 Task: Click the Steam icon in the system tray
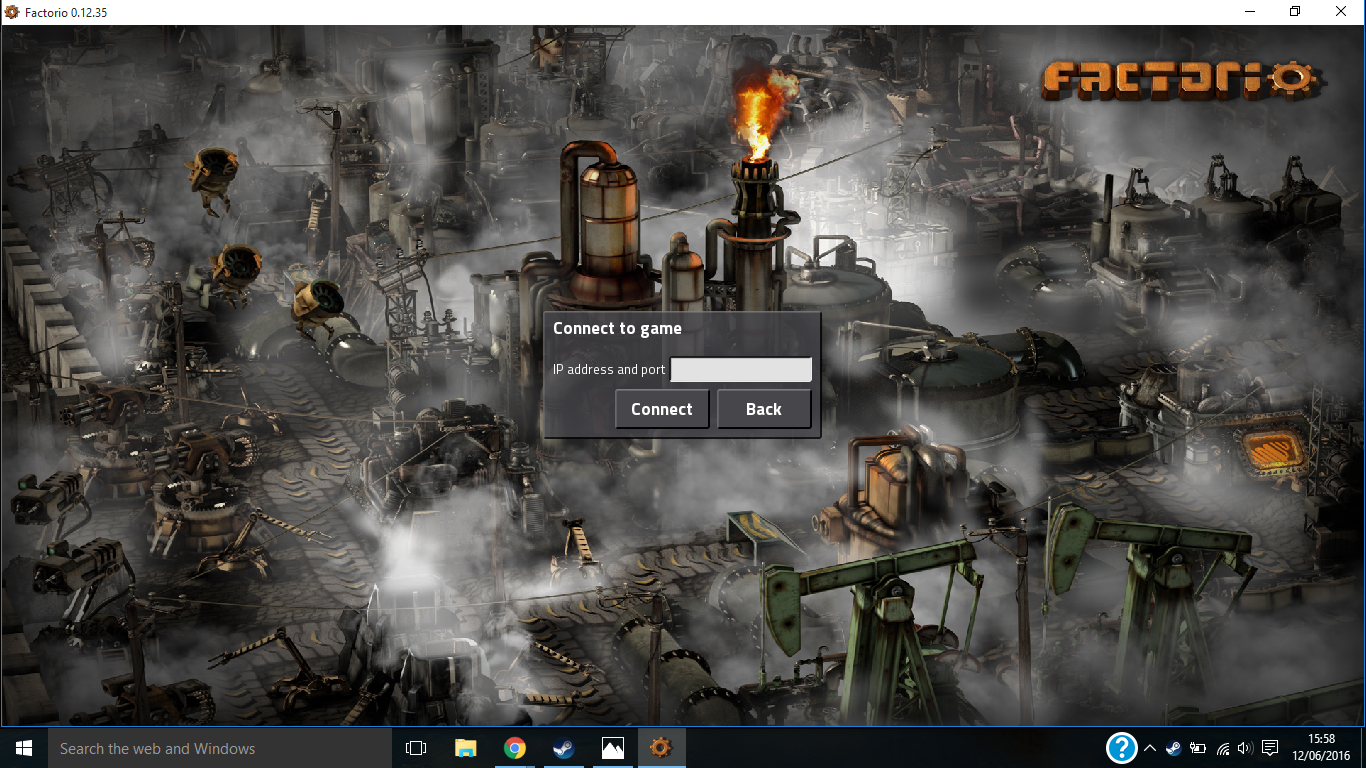[1173, 748]
